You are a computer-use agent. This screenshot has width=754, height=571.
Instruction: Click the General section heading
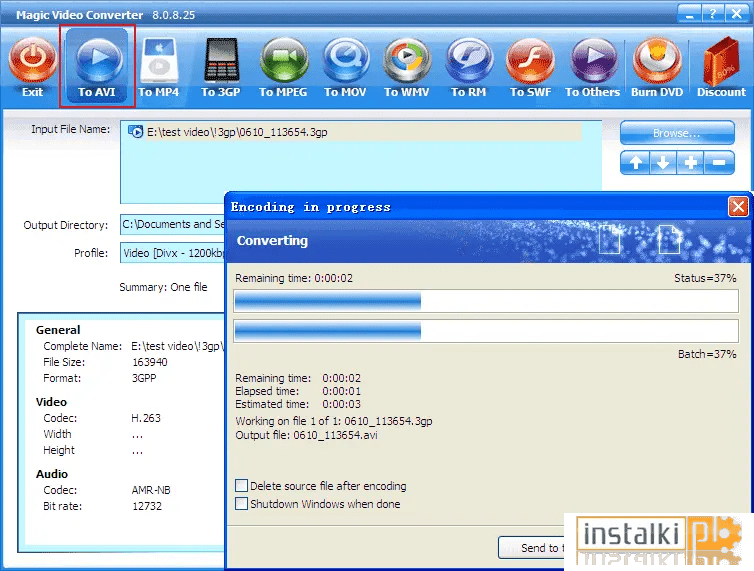point(58,330)
